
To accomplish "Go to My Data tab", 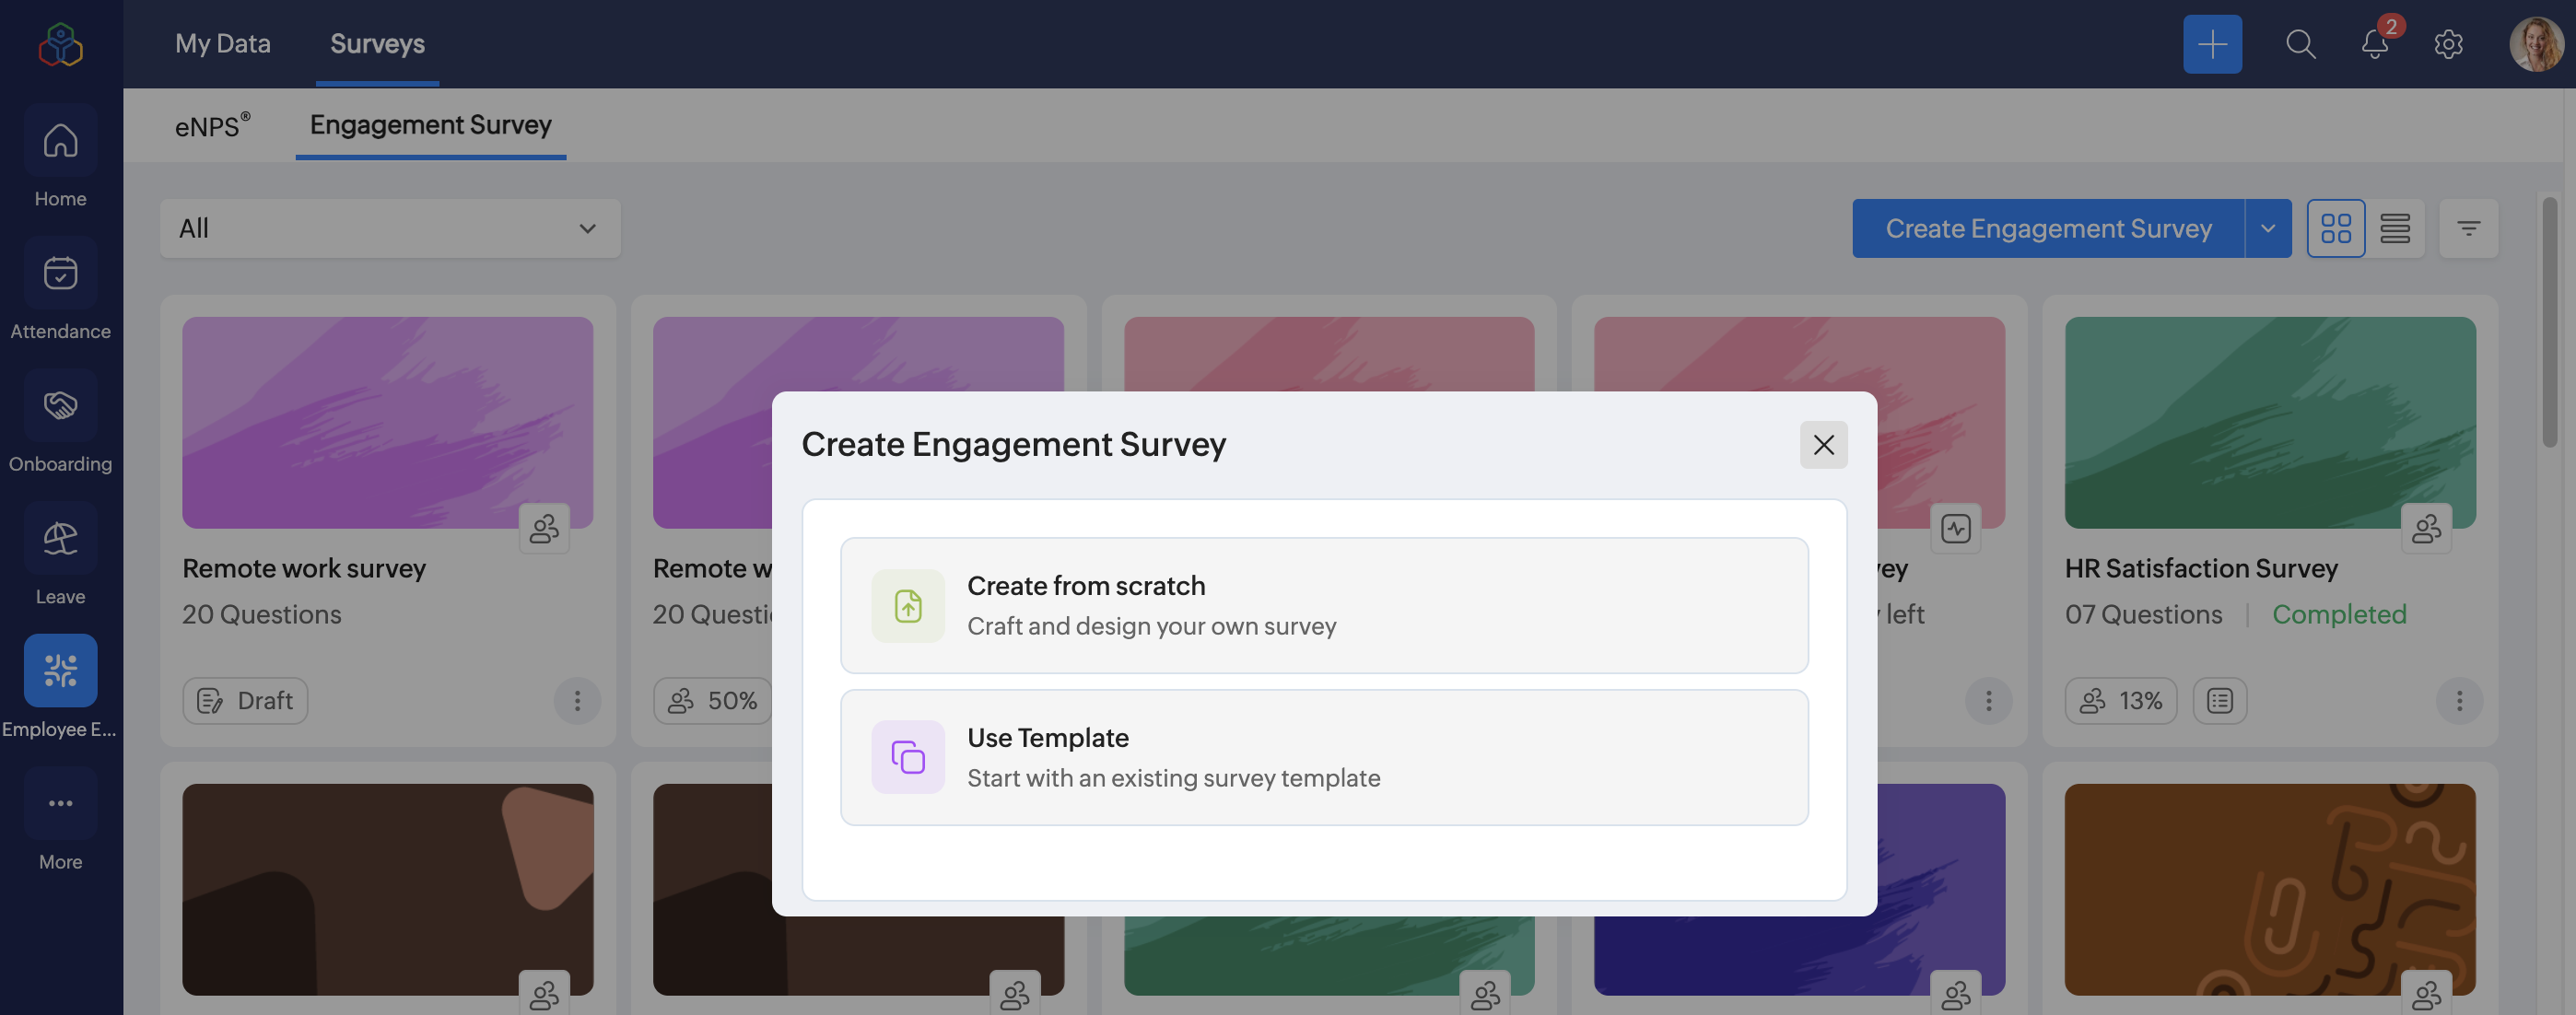I will tap(222, 44).
